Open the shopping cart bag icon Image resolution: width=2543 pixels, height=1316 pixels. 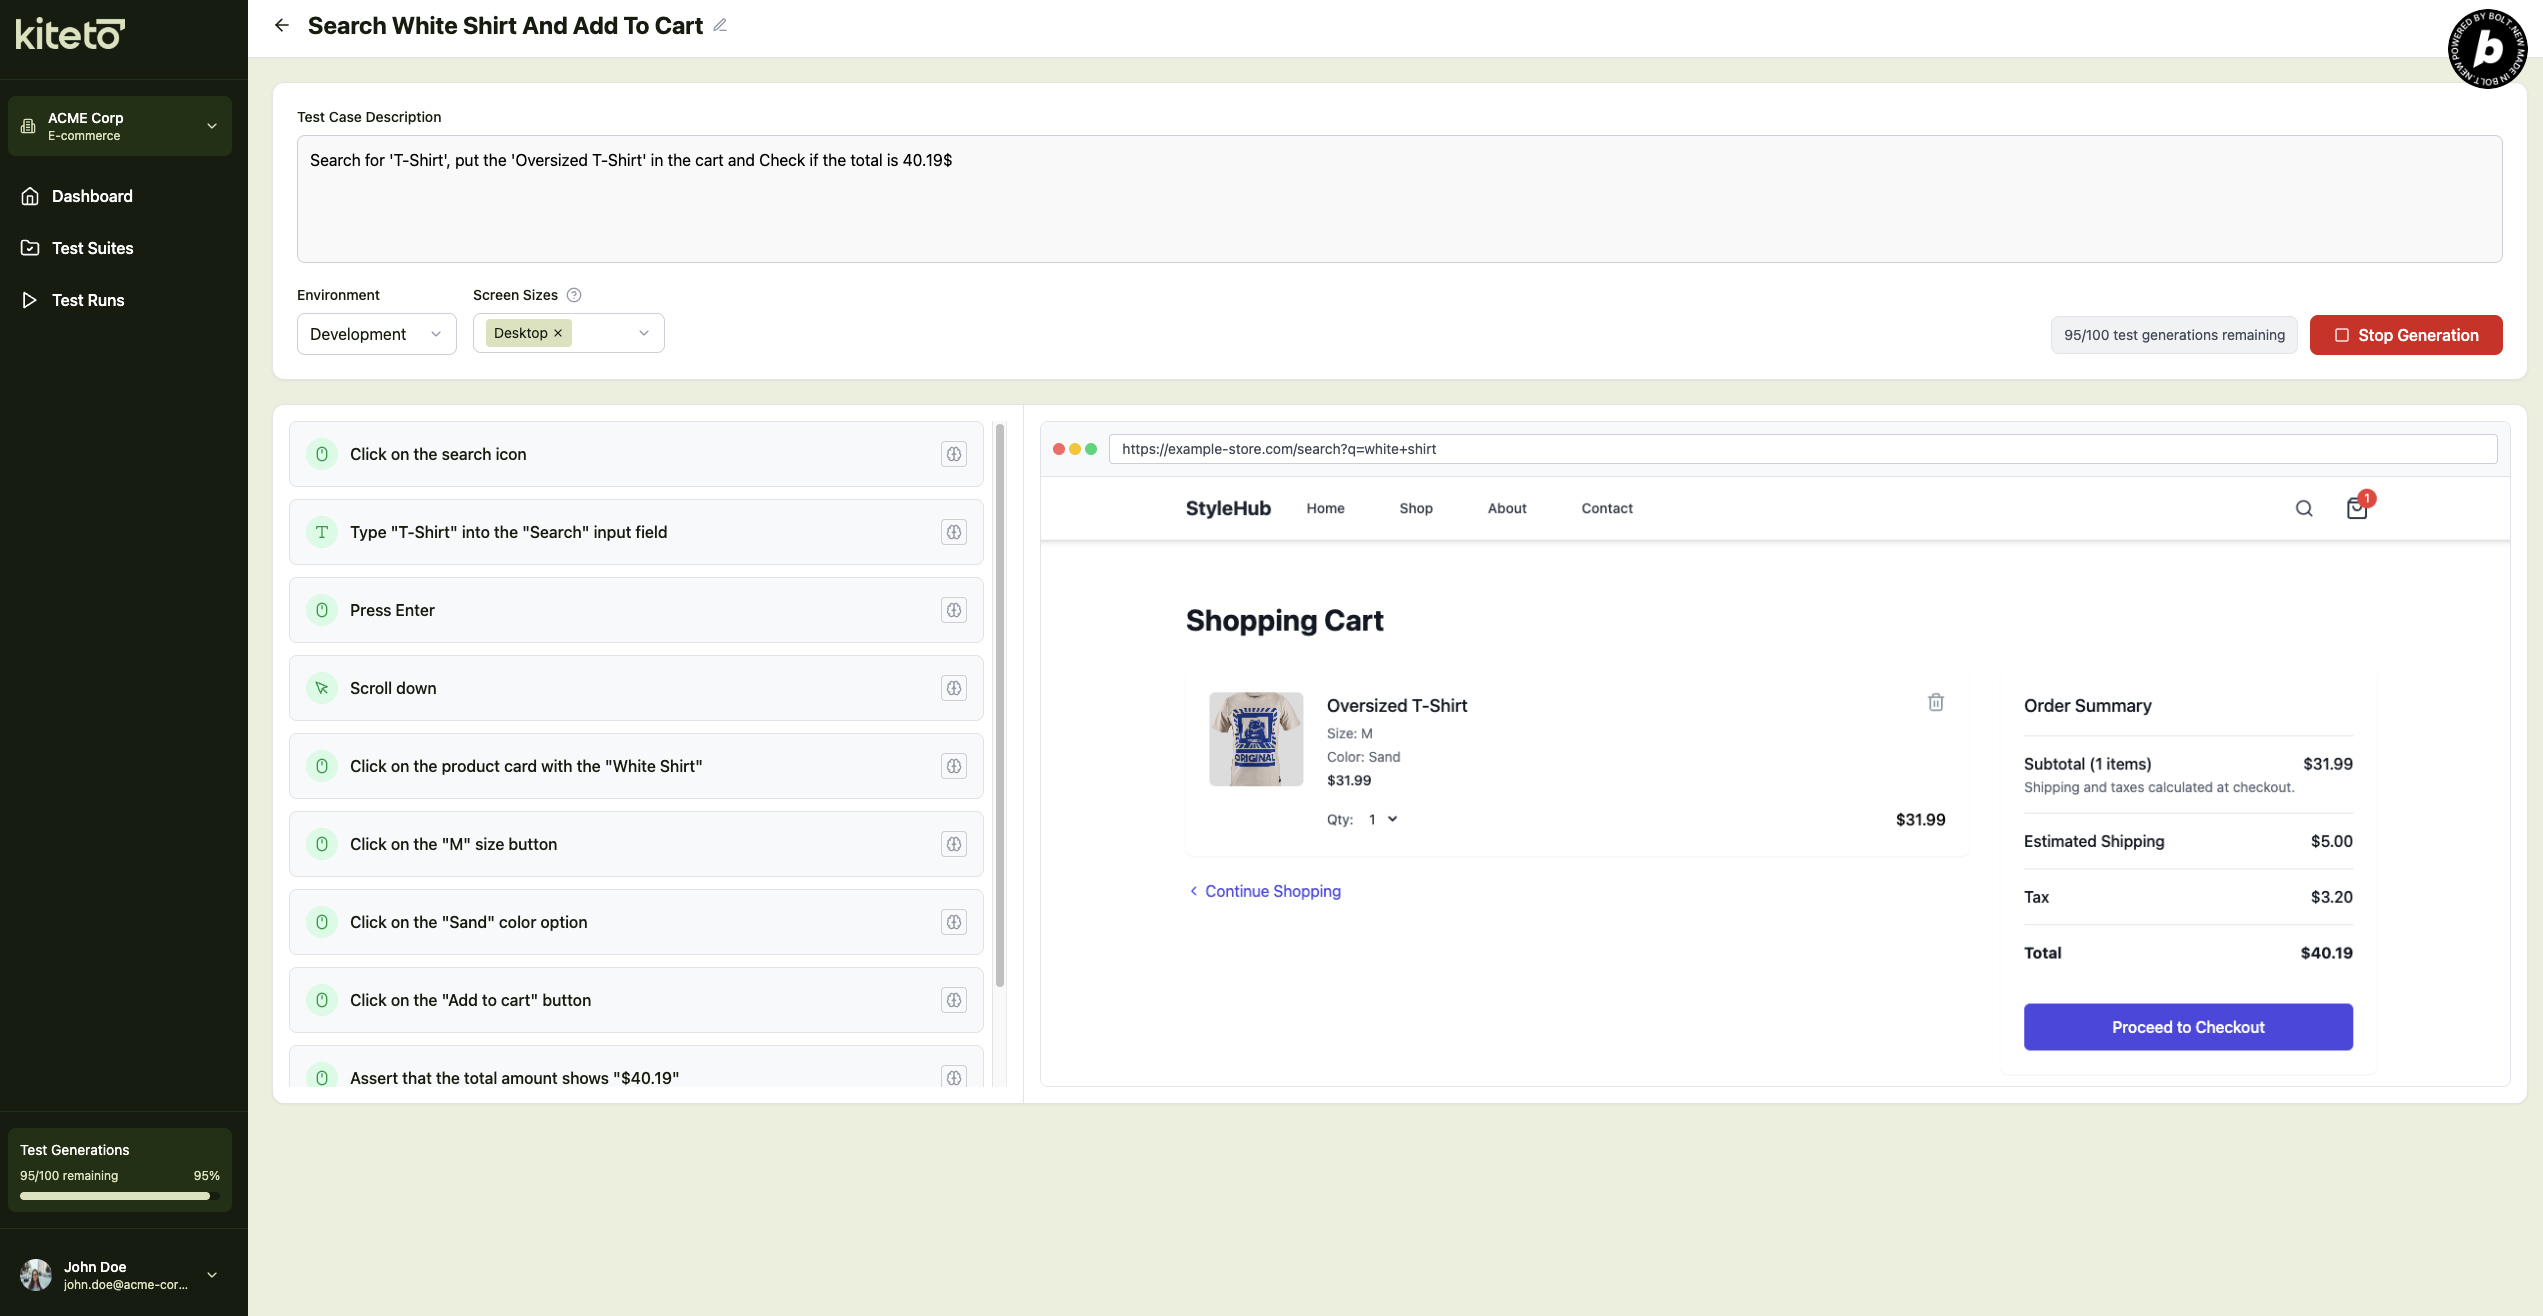[2356, 508]
